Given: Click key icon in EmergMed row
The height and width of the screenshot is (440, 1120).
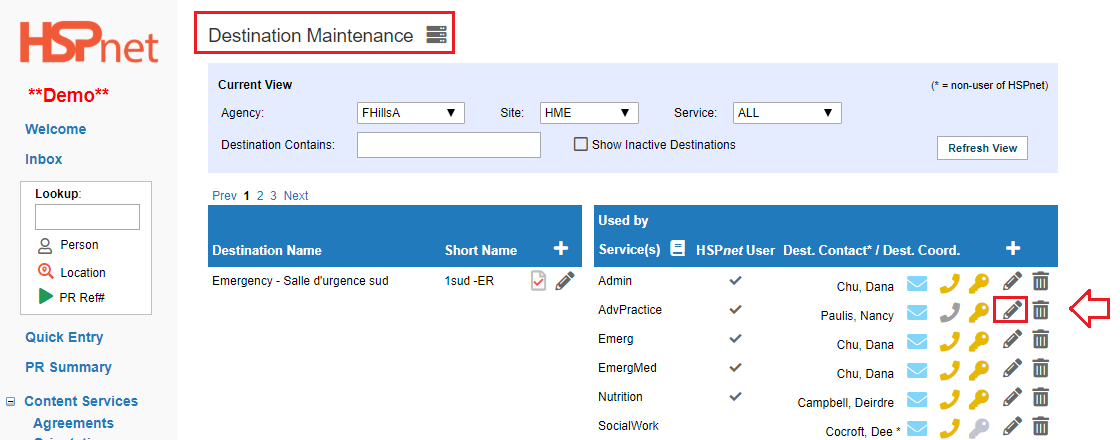Looking at the screenshot, I should 979,371.
